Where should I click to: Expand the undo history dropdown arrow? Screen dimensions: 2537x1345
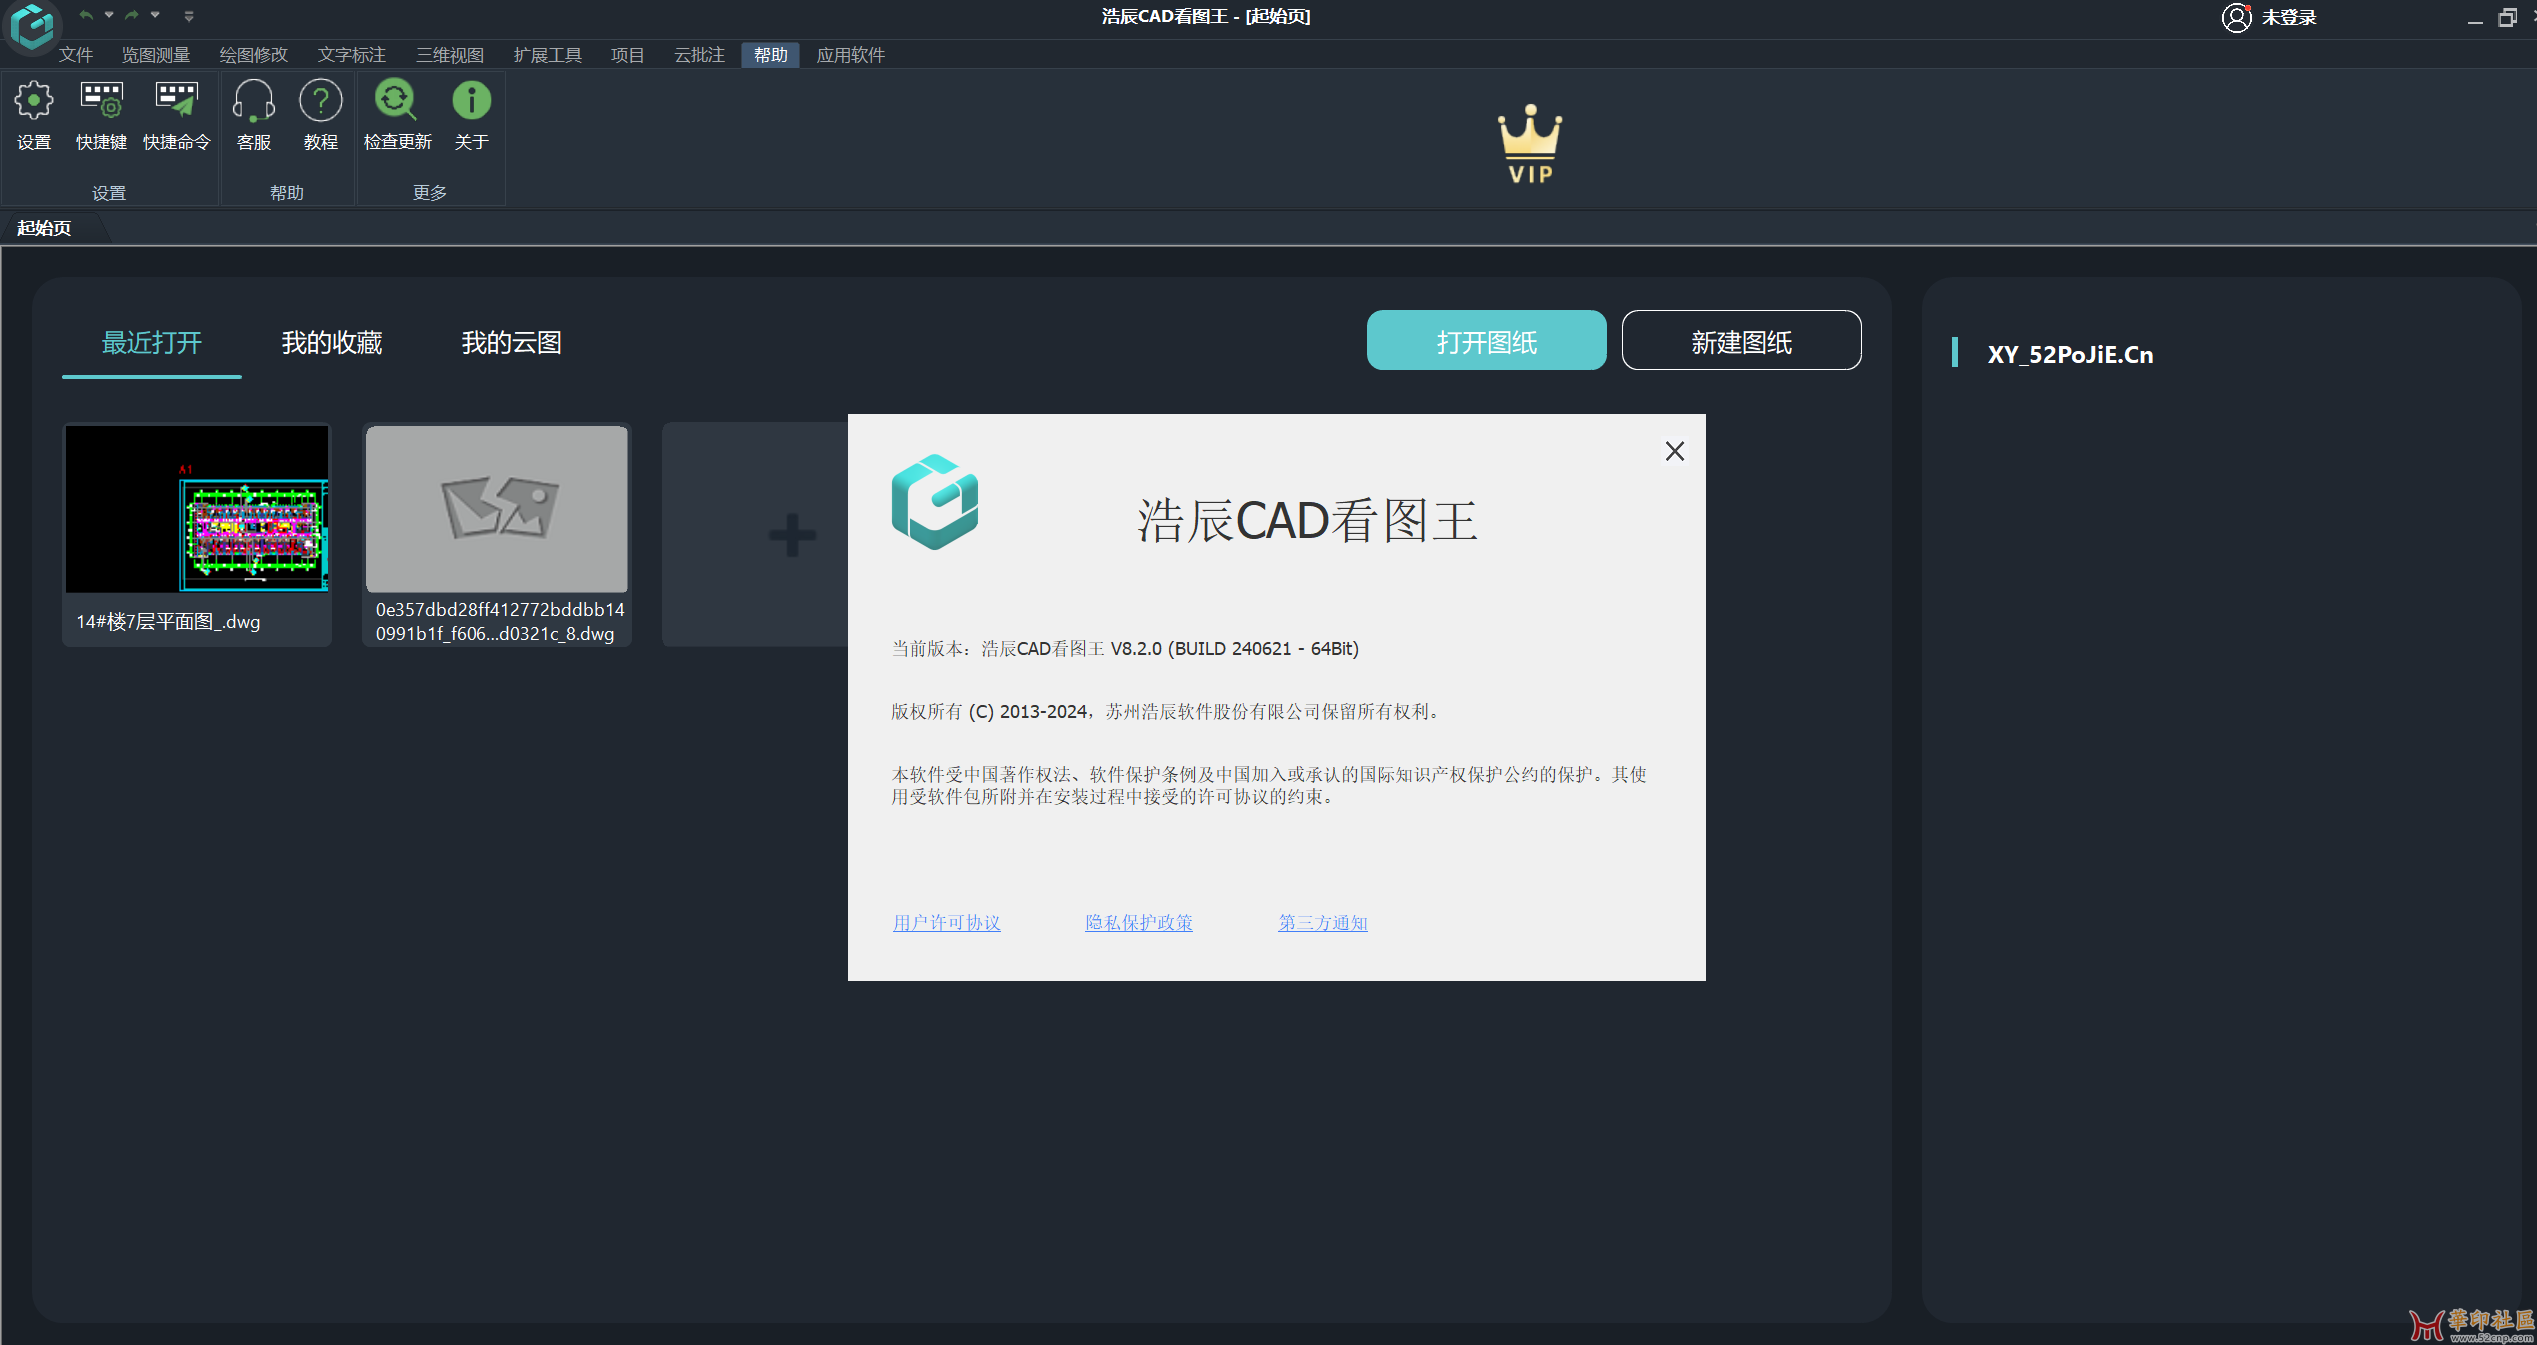click(x=109, y=15)
